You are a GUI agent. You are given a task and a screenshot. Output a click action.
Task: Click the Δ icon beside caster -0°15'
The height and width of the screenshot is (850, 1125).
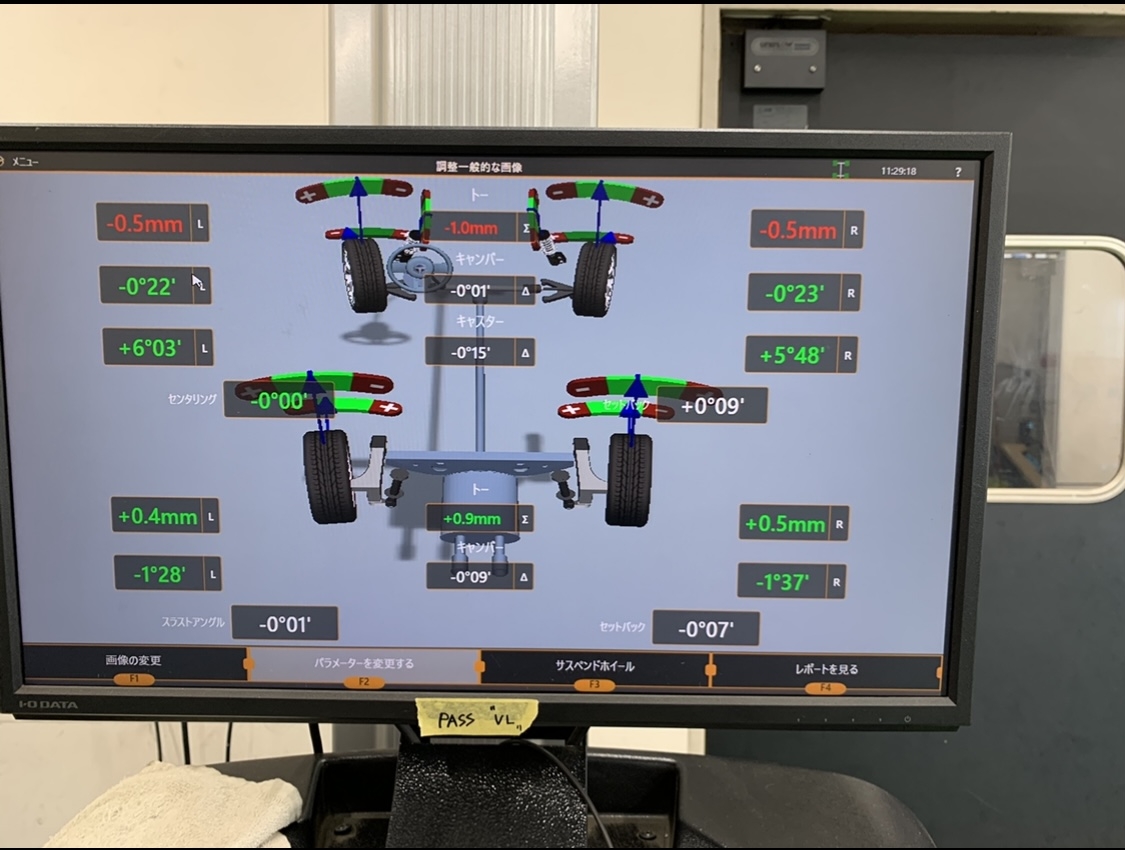click(525, 353)
